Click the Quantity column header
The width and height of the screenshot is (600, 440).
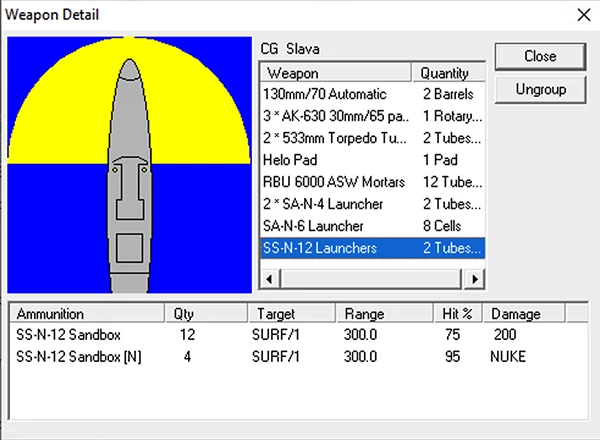pos(447,73)
